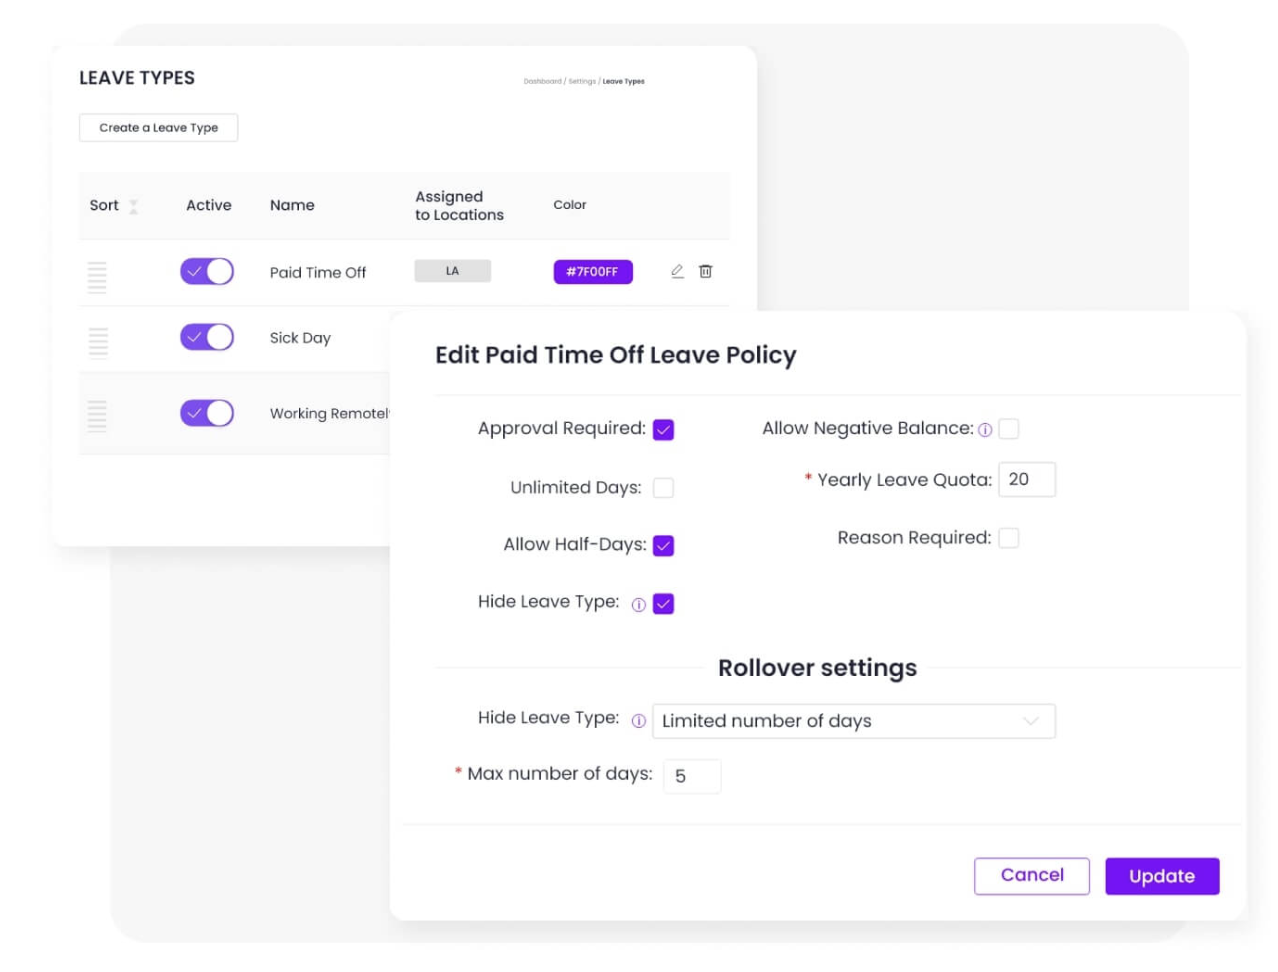Click the Cancel button
This screenshot has height=972, width=1278.
(1032, 876)
